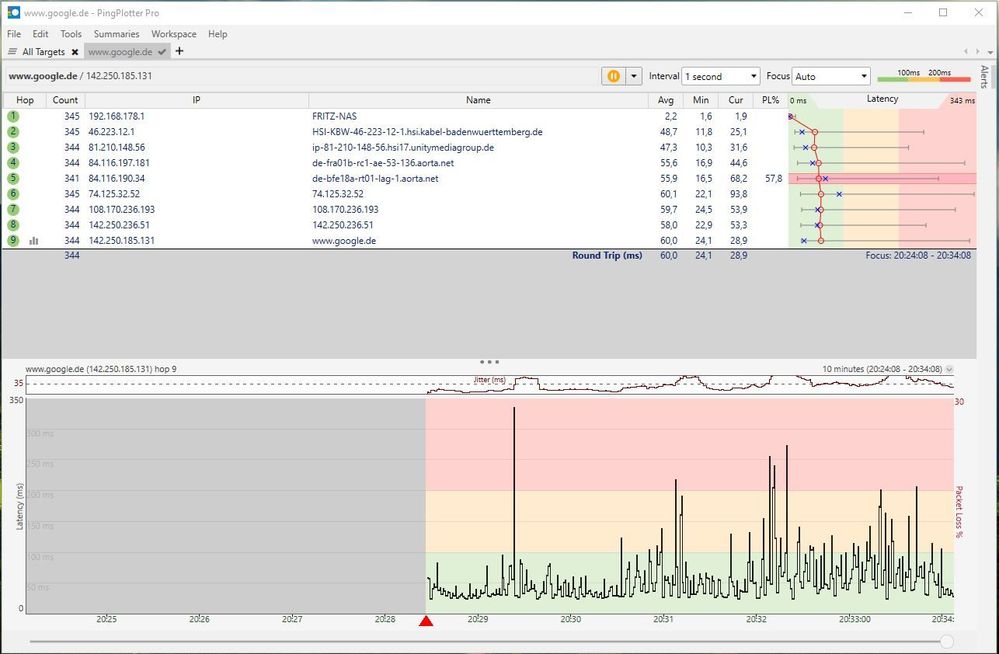The width and height of the screenshot is (999, 654).
Task: Add a new target tab with plus
Action: [x=179, y=51]
